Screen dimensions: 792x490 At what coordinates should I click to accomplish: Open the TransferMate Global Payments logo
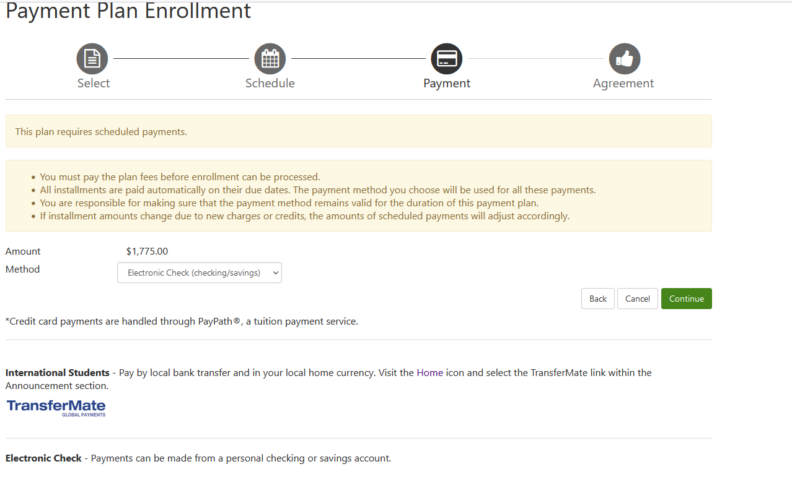(x=56, y=407)
